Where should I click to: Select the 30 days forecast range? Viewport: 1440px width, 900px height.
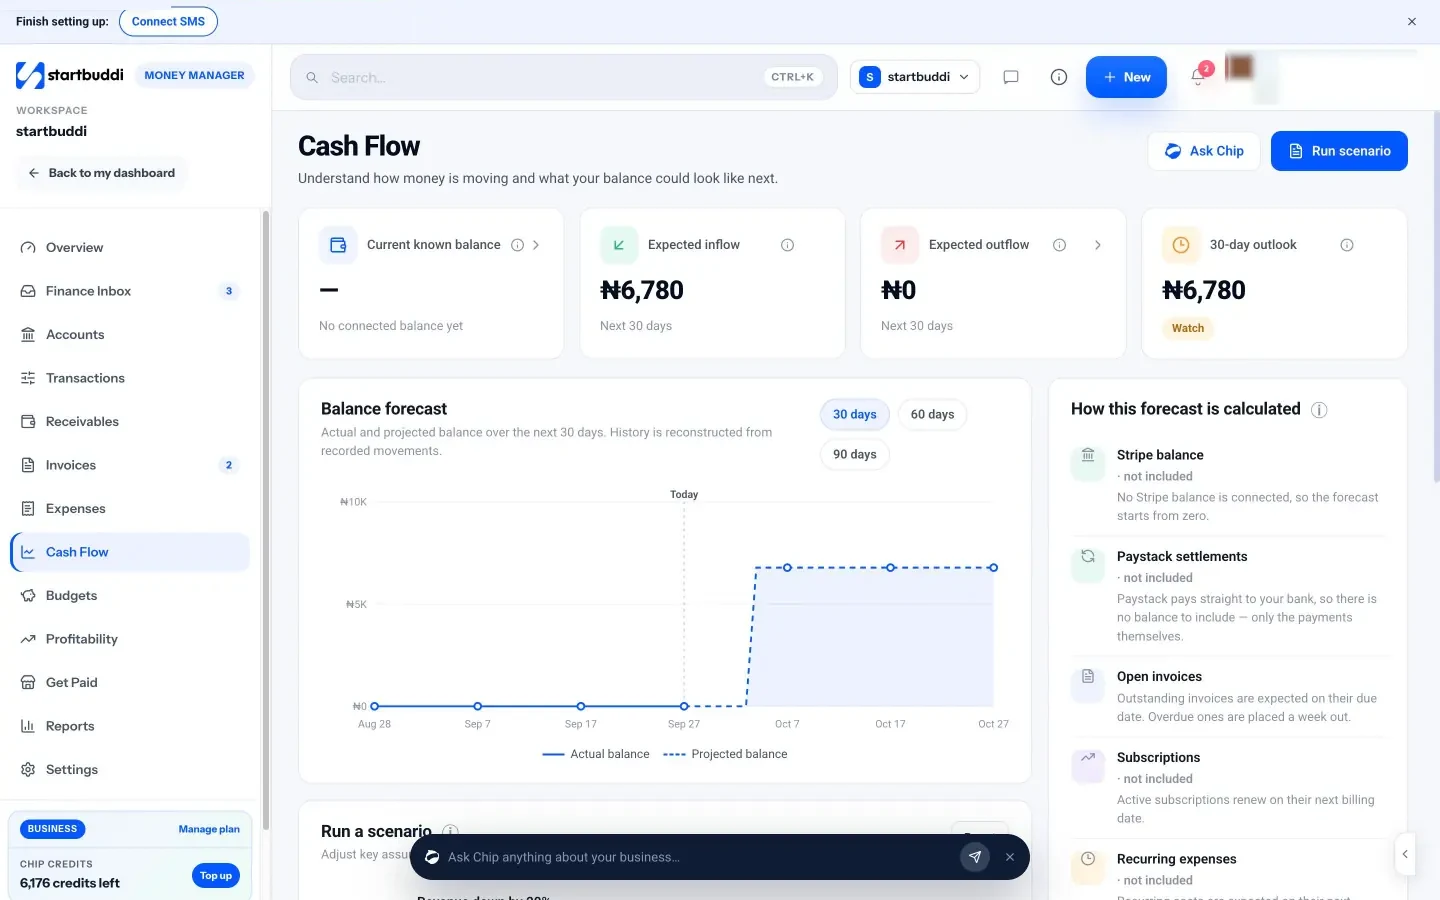pos(855,414)
